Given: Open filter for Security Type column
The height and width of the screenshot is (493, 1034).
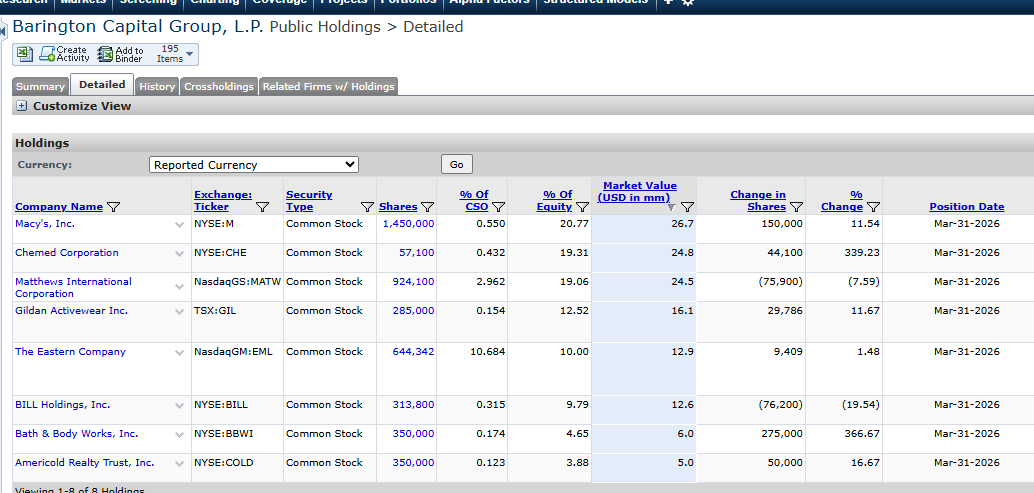Looking at the screenshot, I should [x=367, y=207].
